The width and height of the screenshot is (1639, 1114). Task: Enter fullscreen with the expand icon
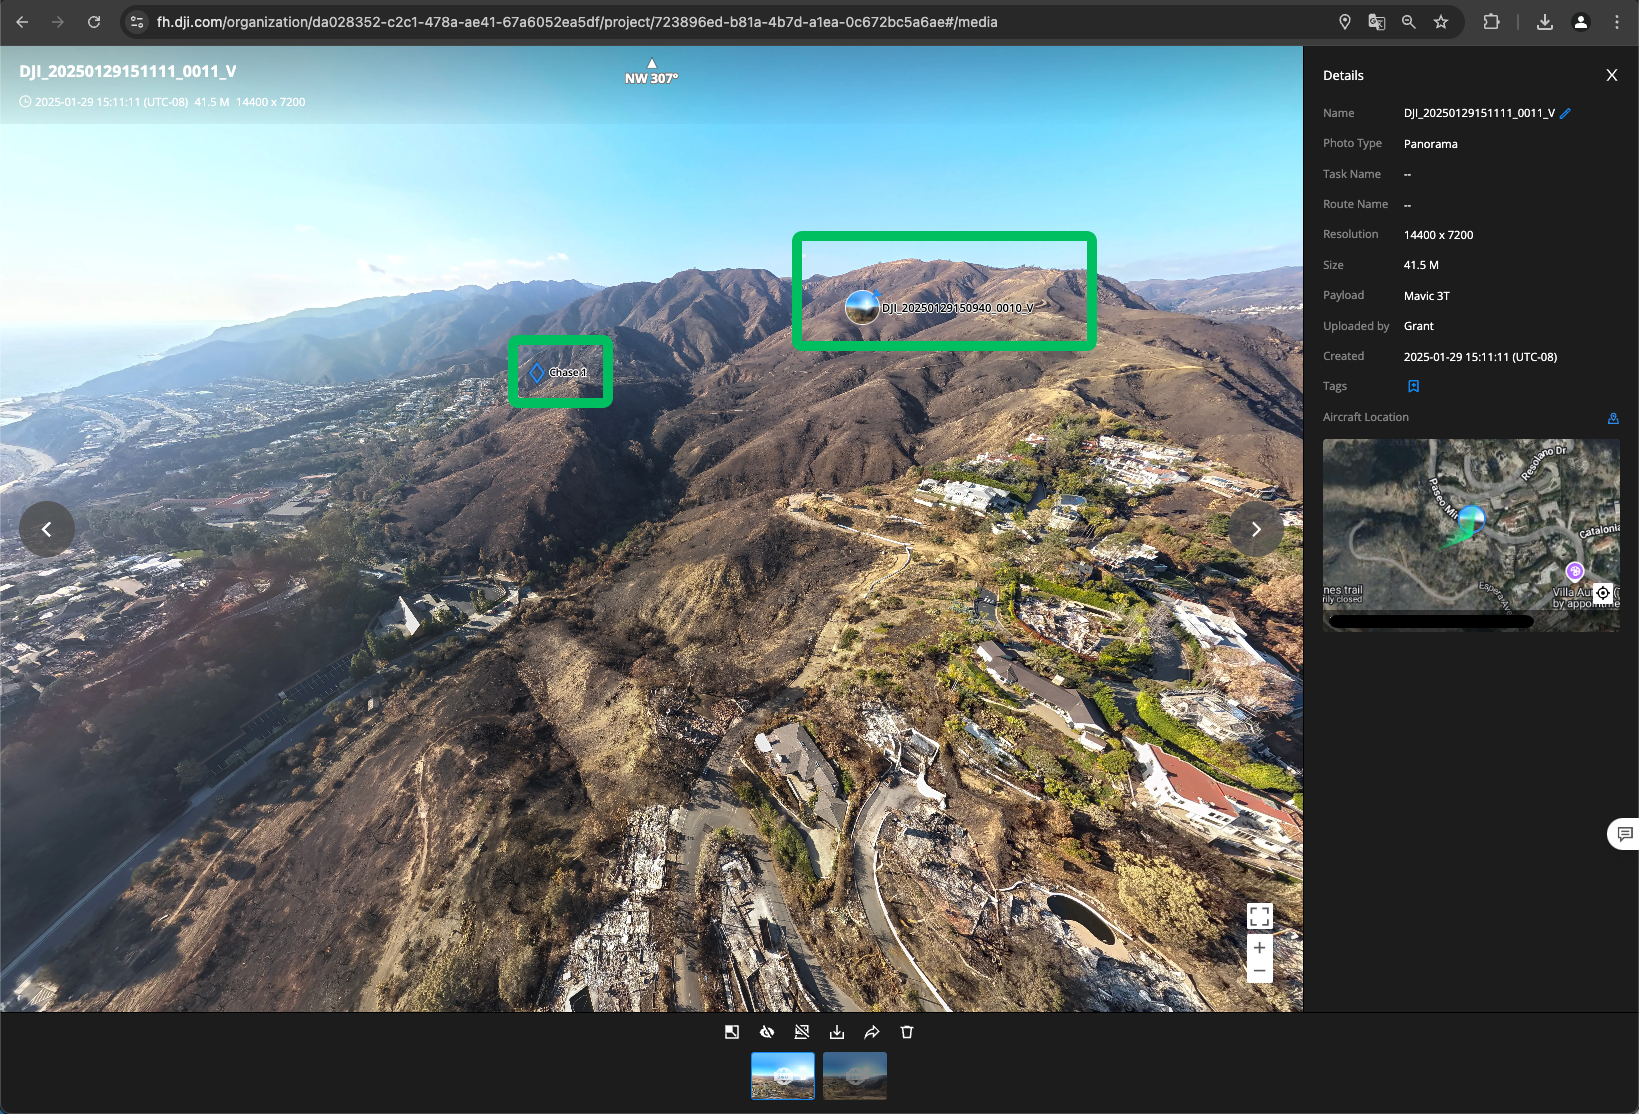pos(1260,916)
